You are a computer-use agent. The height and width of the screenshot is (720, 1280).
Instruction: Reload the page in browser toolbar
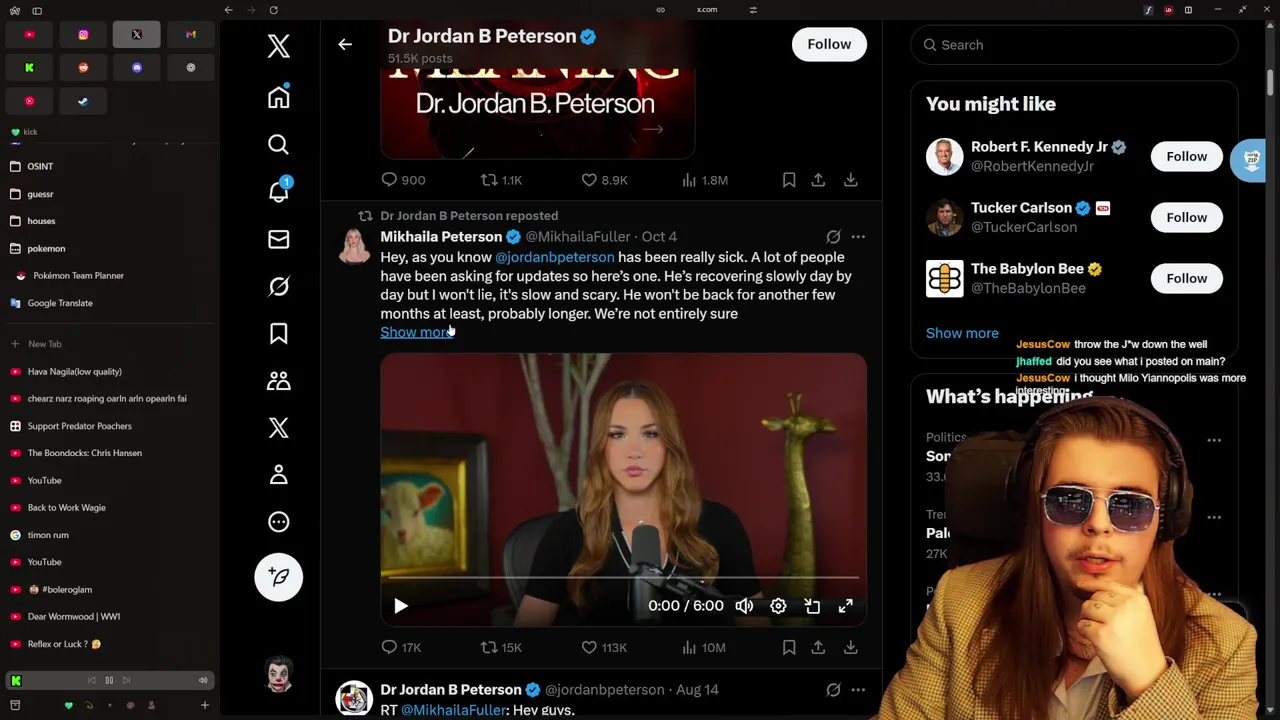click(x=273, y=10)
